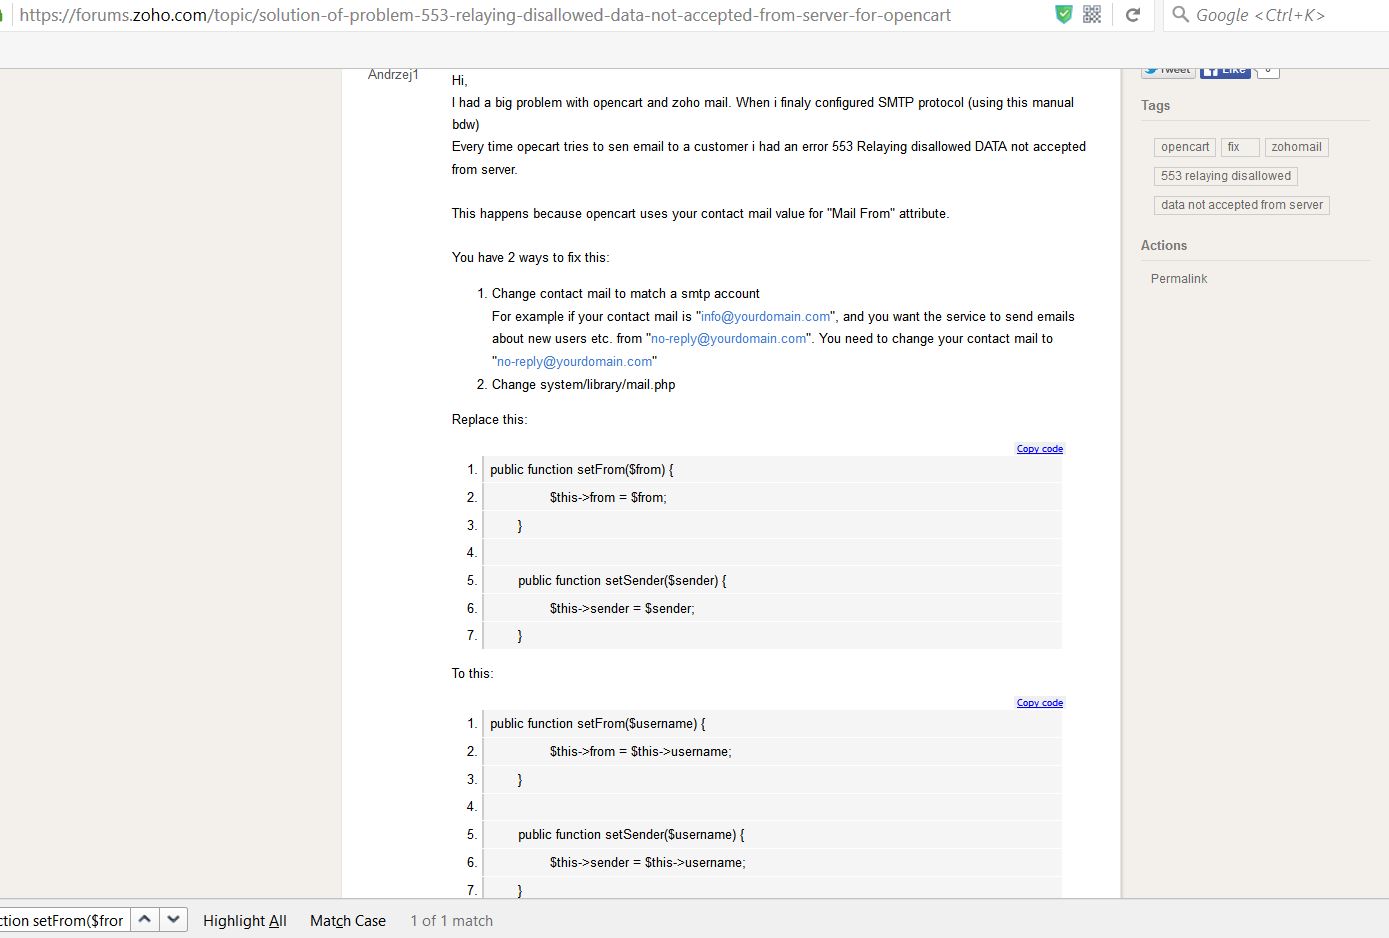Copy code of the 'Replace this' block
Screen dimensions: 1389x938
(x=1040, y=449)
